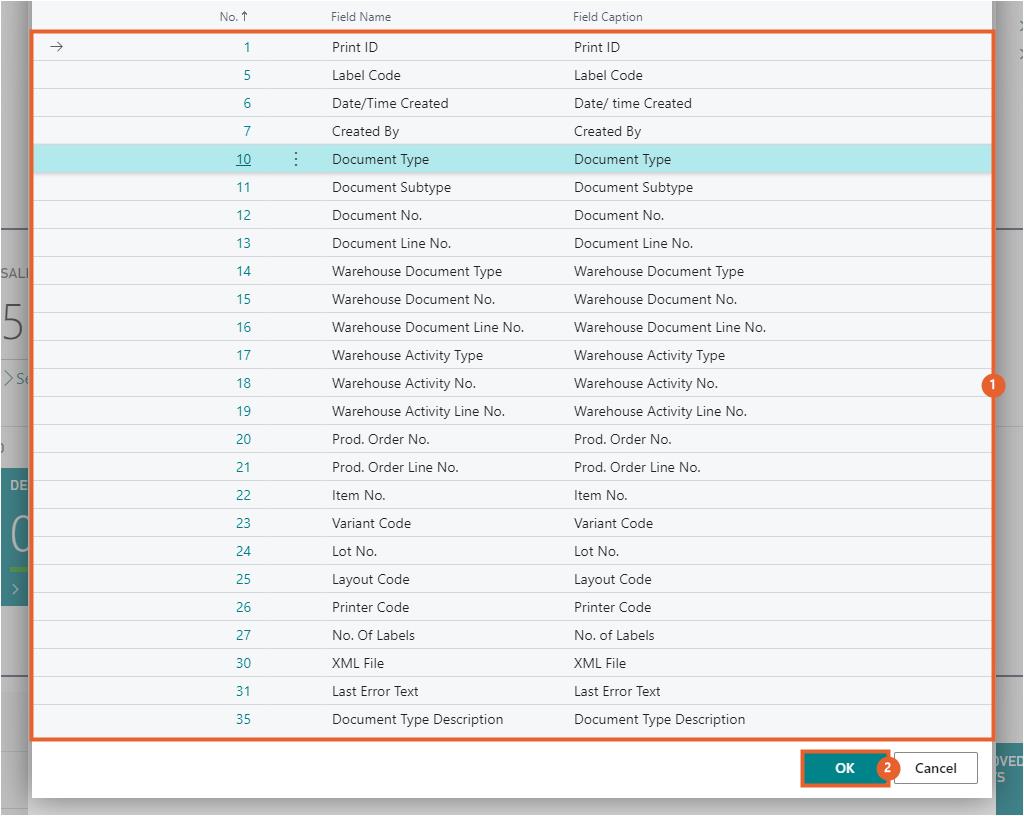Select field number 1 Print ID

tap(246, 47)
